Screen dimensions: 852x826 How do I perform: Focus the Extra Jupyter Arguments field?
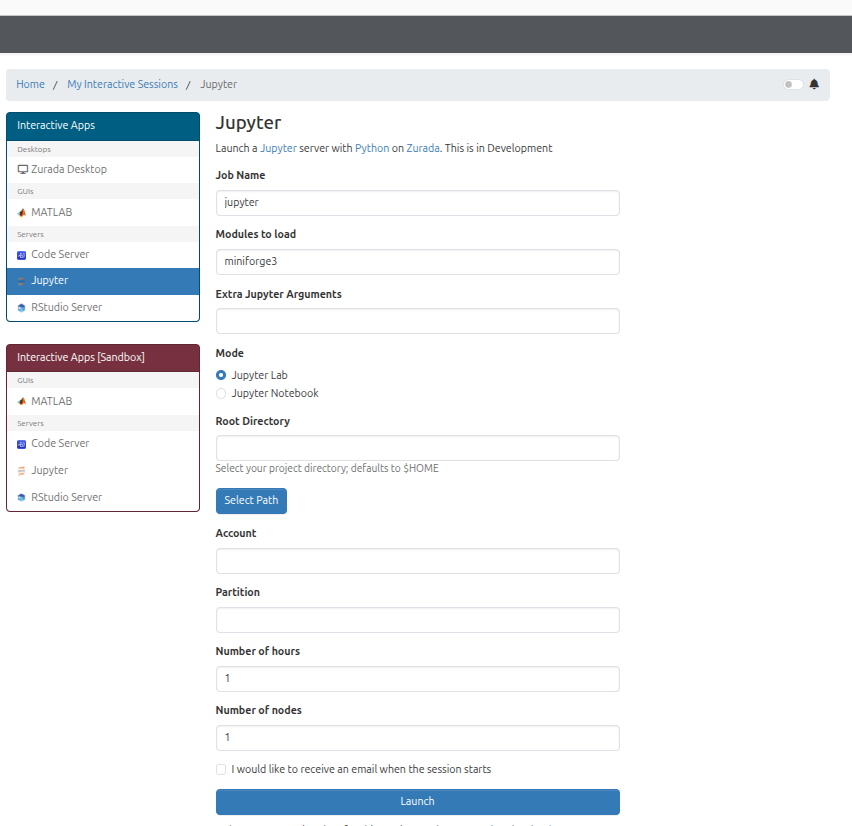tap(417, 321)
